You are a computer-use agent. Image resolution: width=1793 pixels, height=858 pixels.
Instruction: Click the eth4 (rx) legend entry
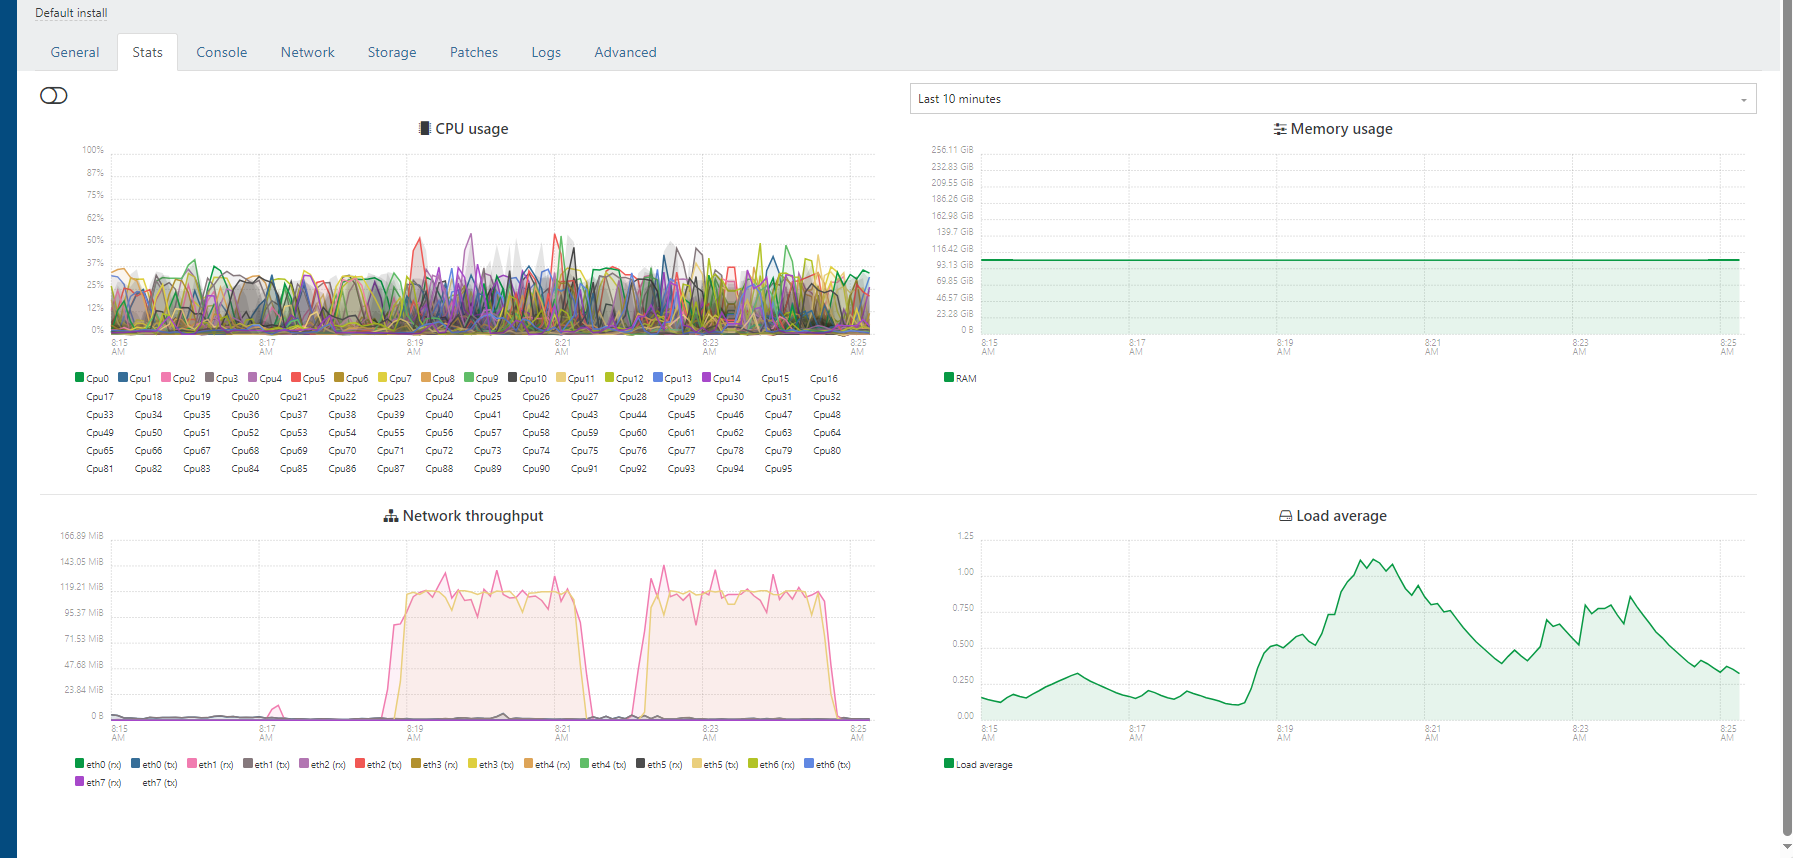tap(547, 764)
